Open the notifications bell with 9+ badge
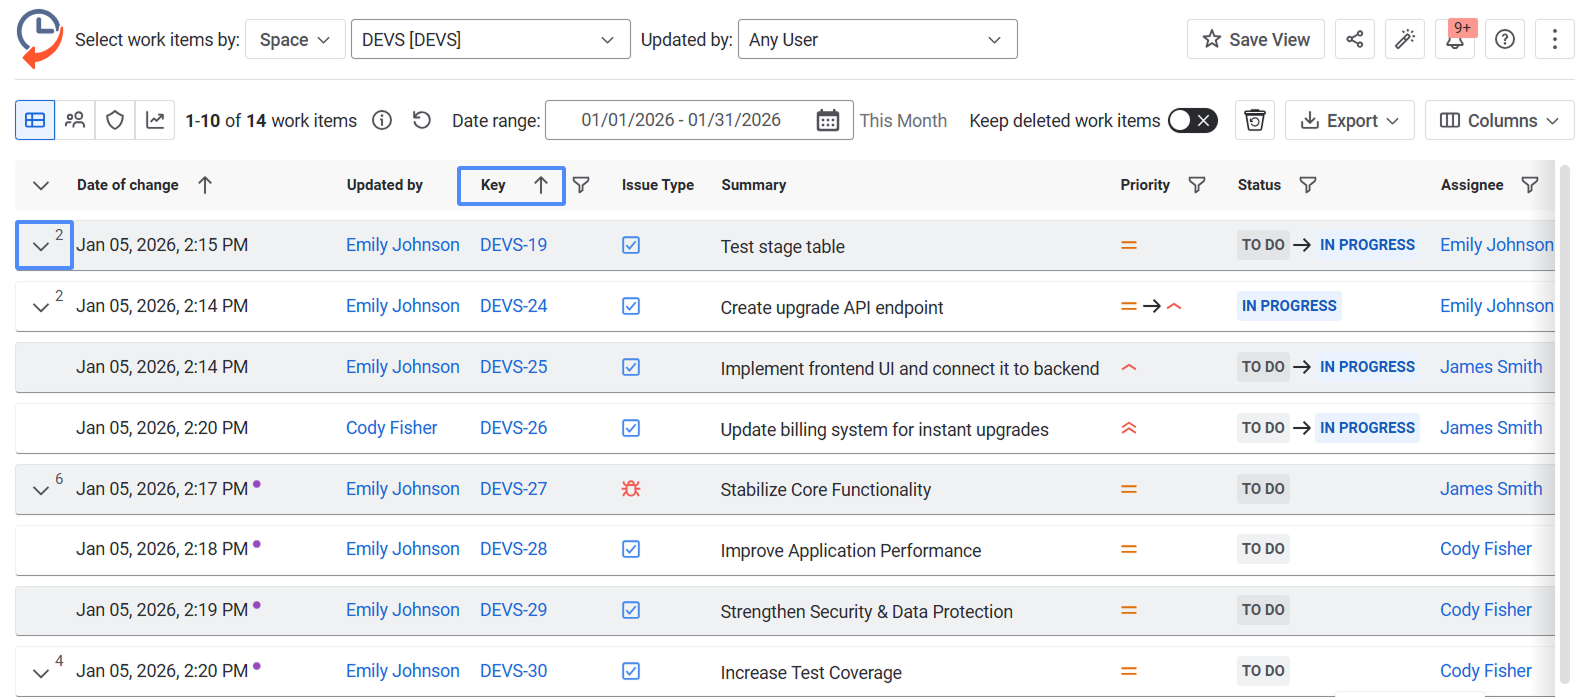The width and height of the screenshot is (1589, 697). point(1455,39)
